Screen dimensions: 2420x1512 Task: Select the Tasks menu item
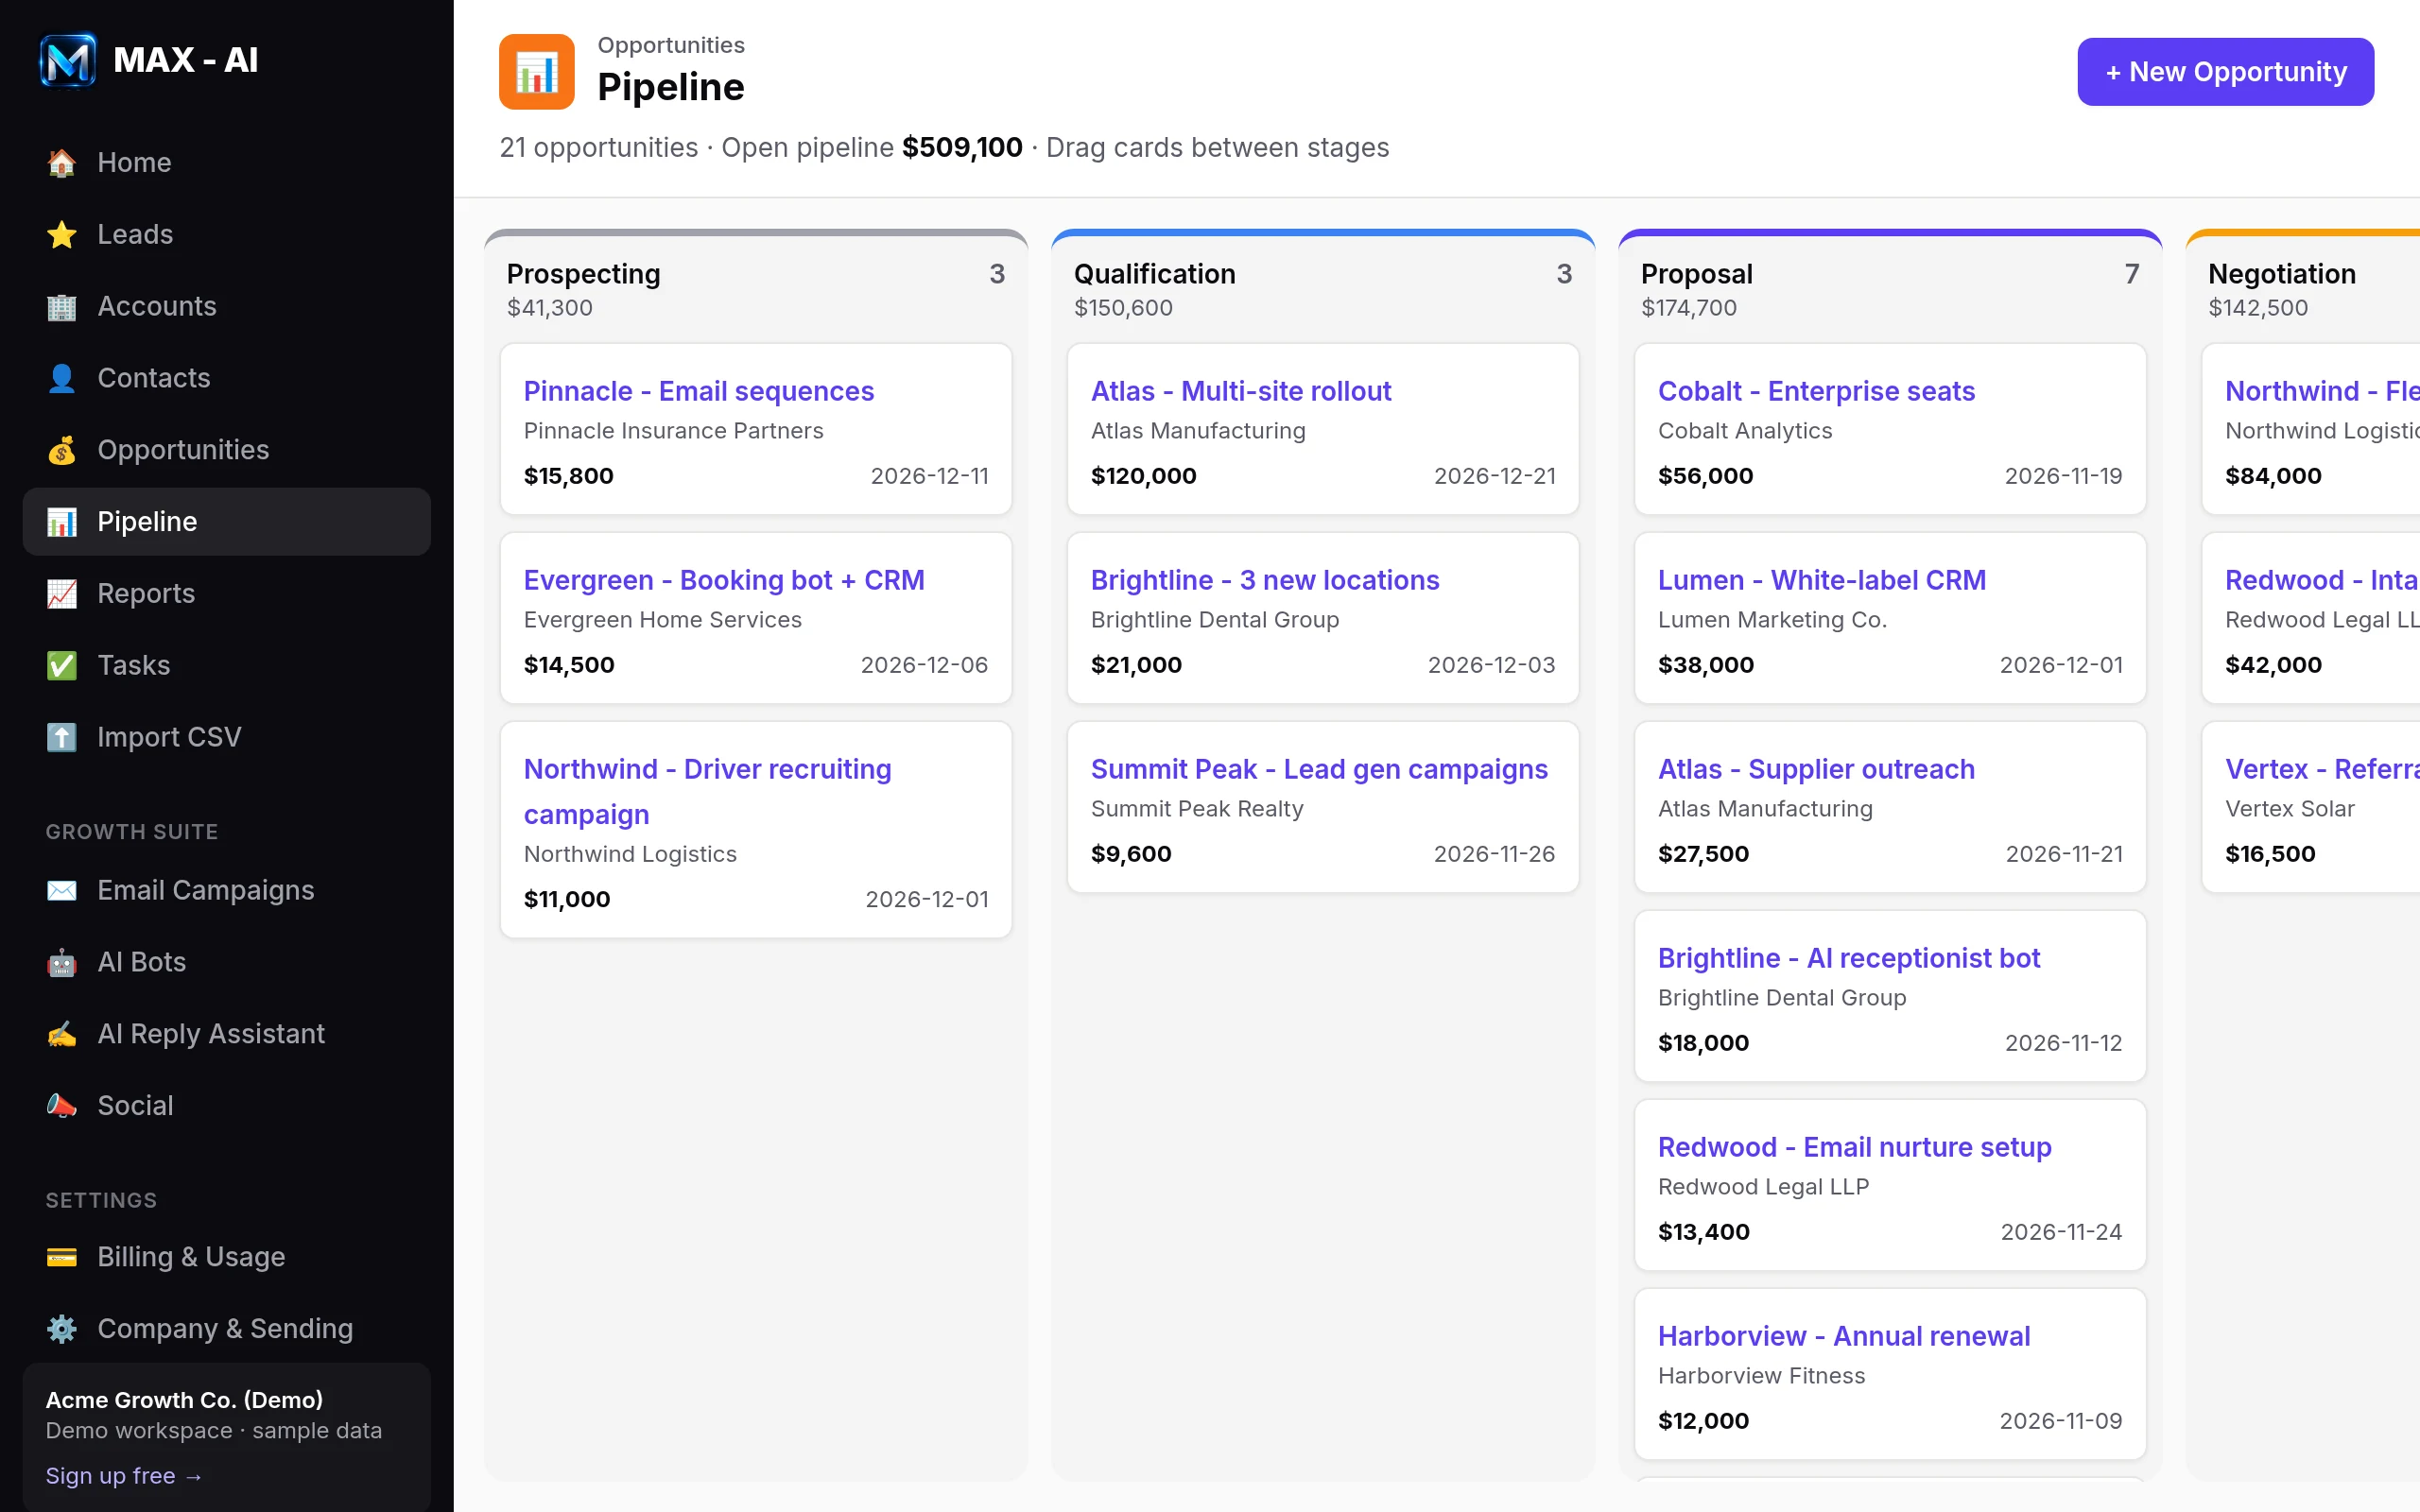coord(227,665)
